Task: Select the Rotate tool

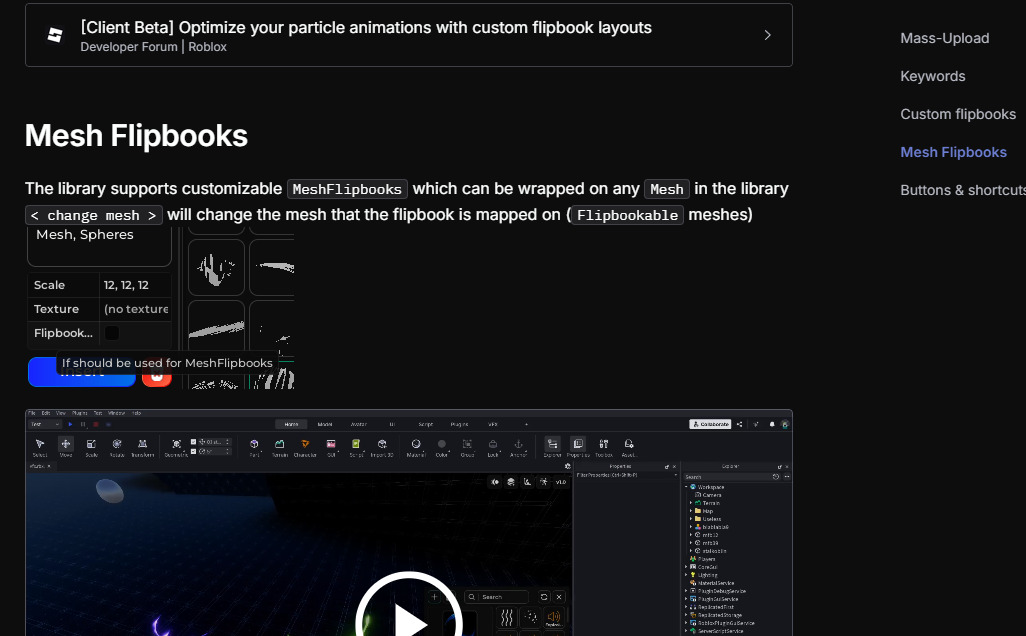Action: (117, 446)
